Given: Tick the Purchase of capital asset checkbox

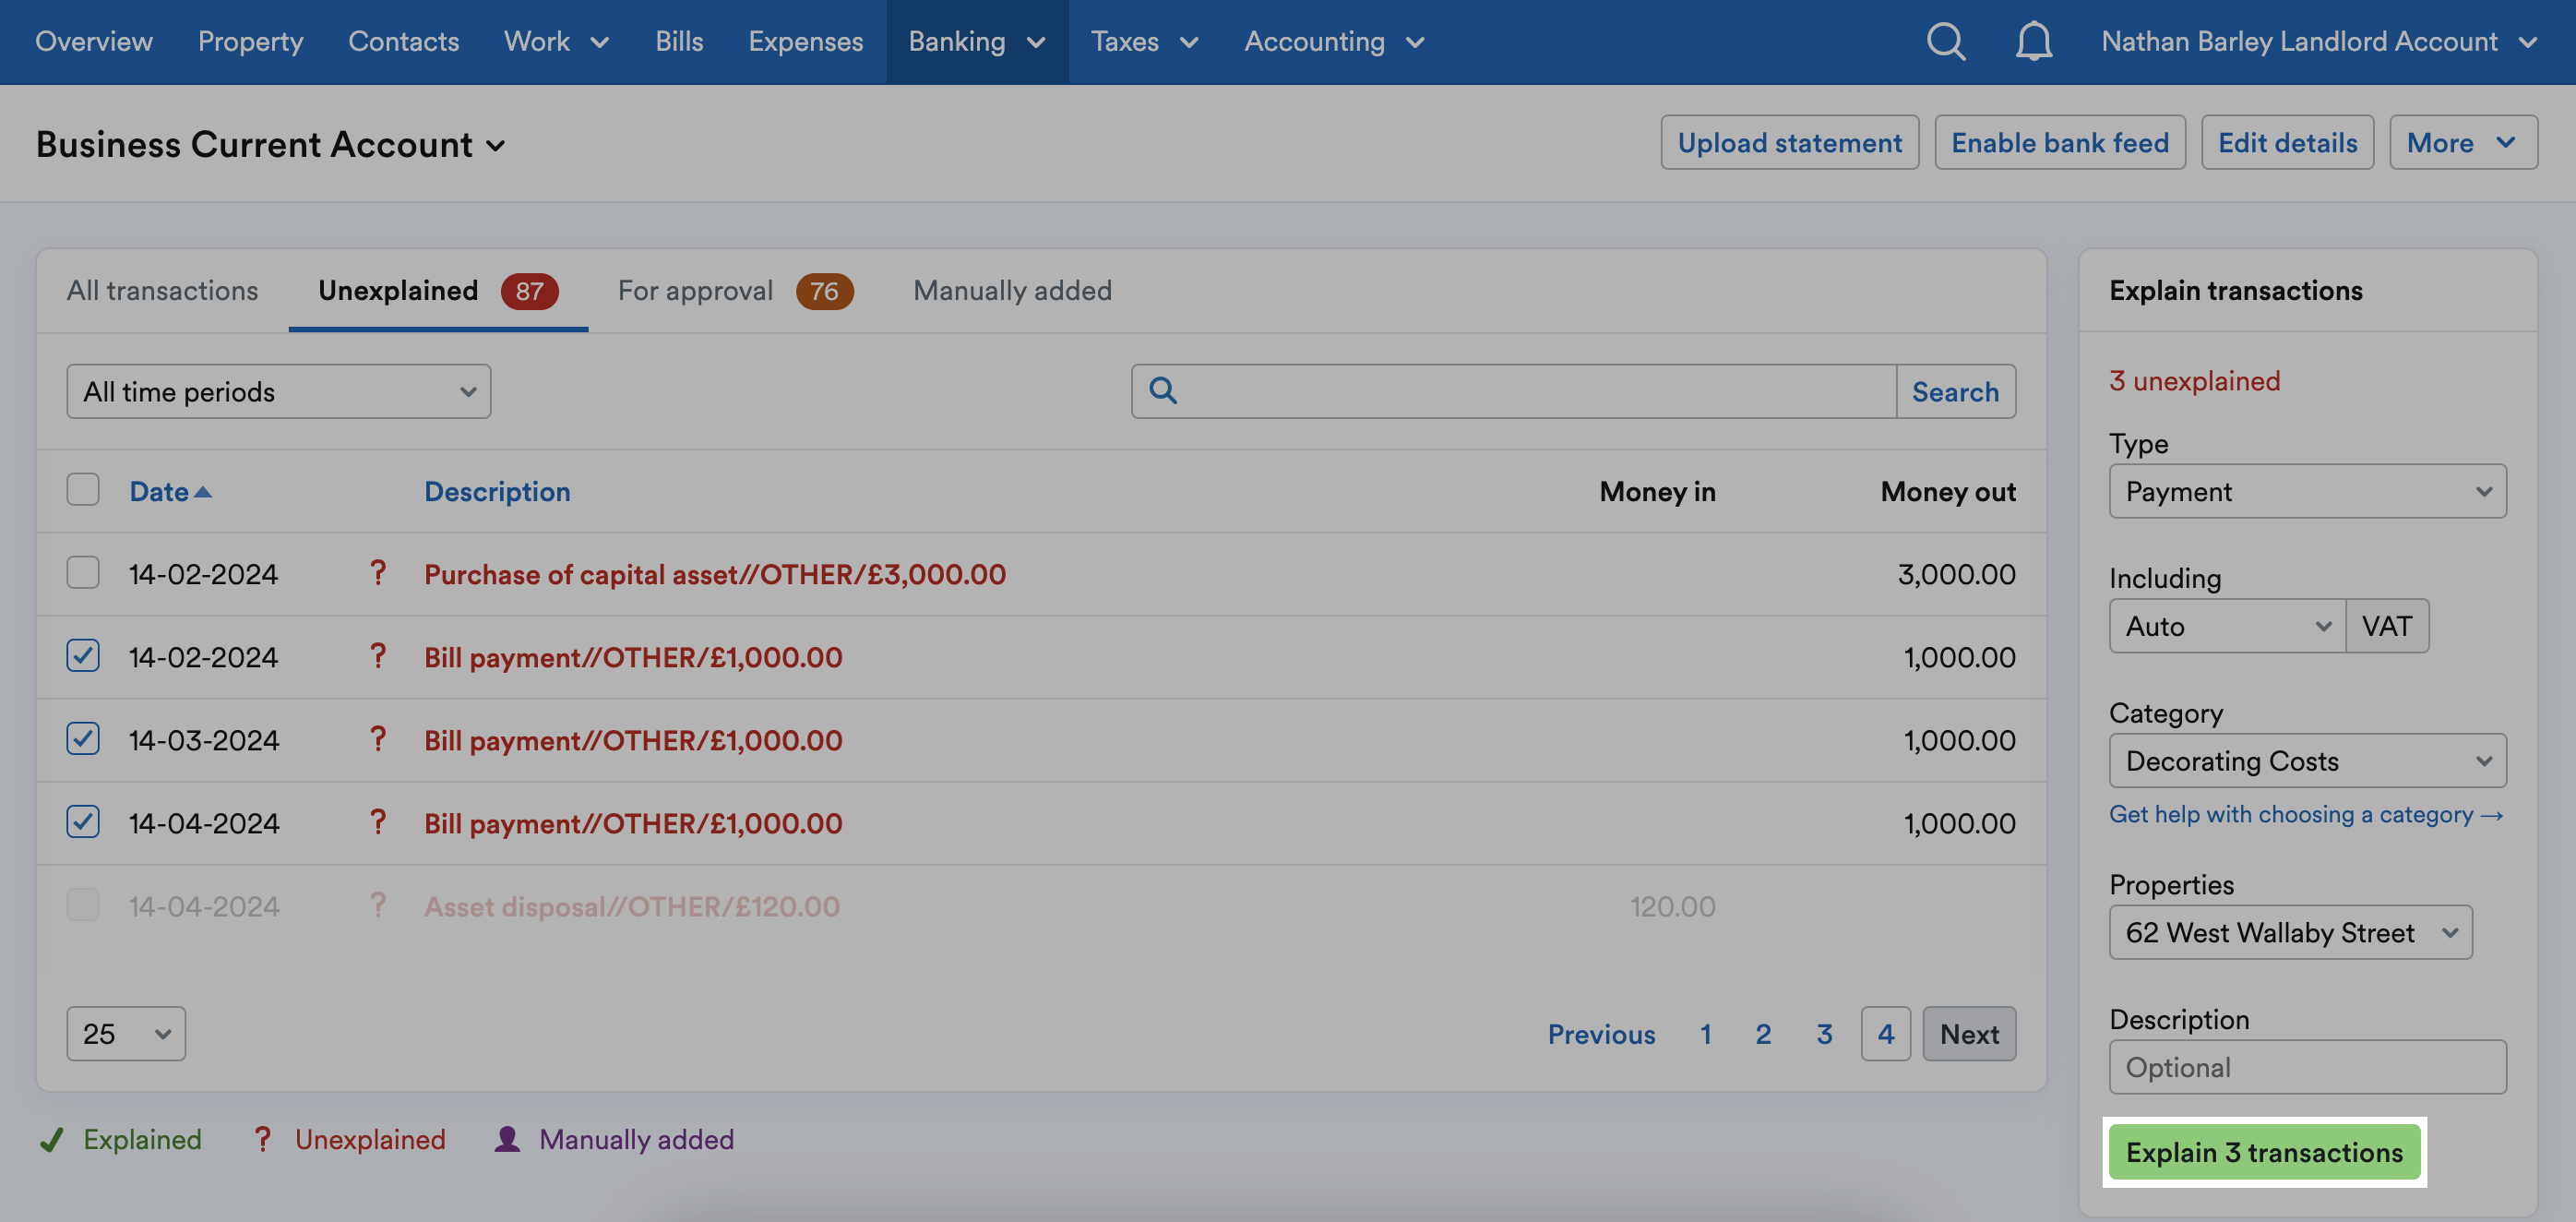Looking at the screenshot, I should (x=83, y=573).
